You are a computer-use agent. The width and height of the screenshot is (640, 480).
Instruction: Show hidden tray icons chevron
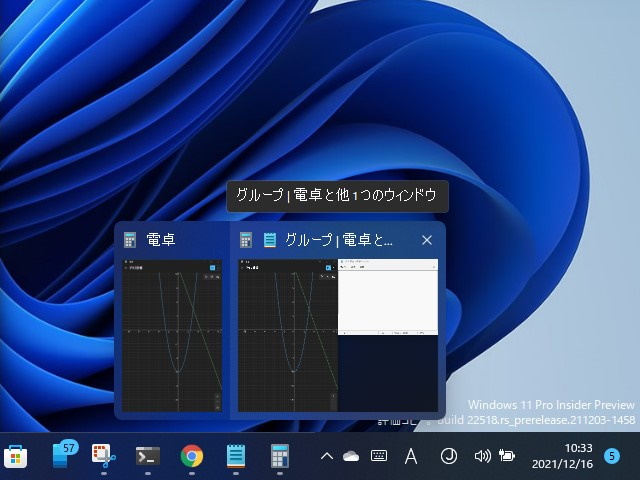click(x=327, y=456)
